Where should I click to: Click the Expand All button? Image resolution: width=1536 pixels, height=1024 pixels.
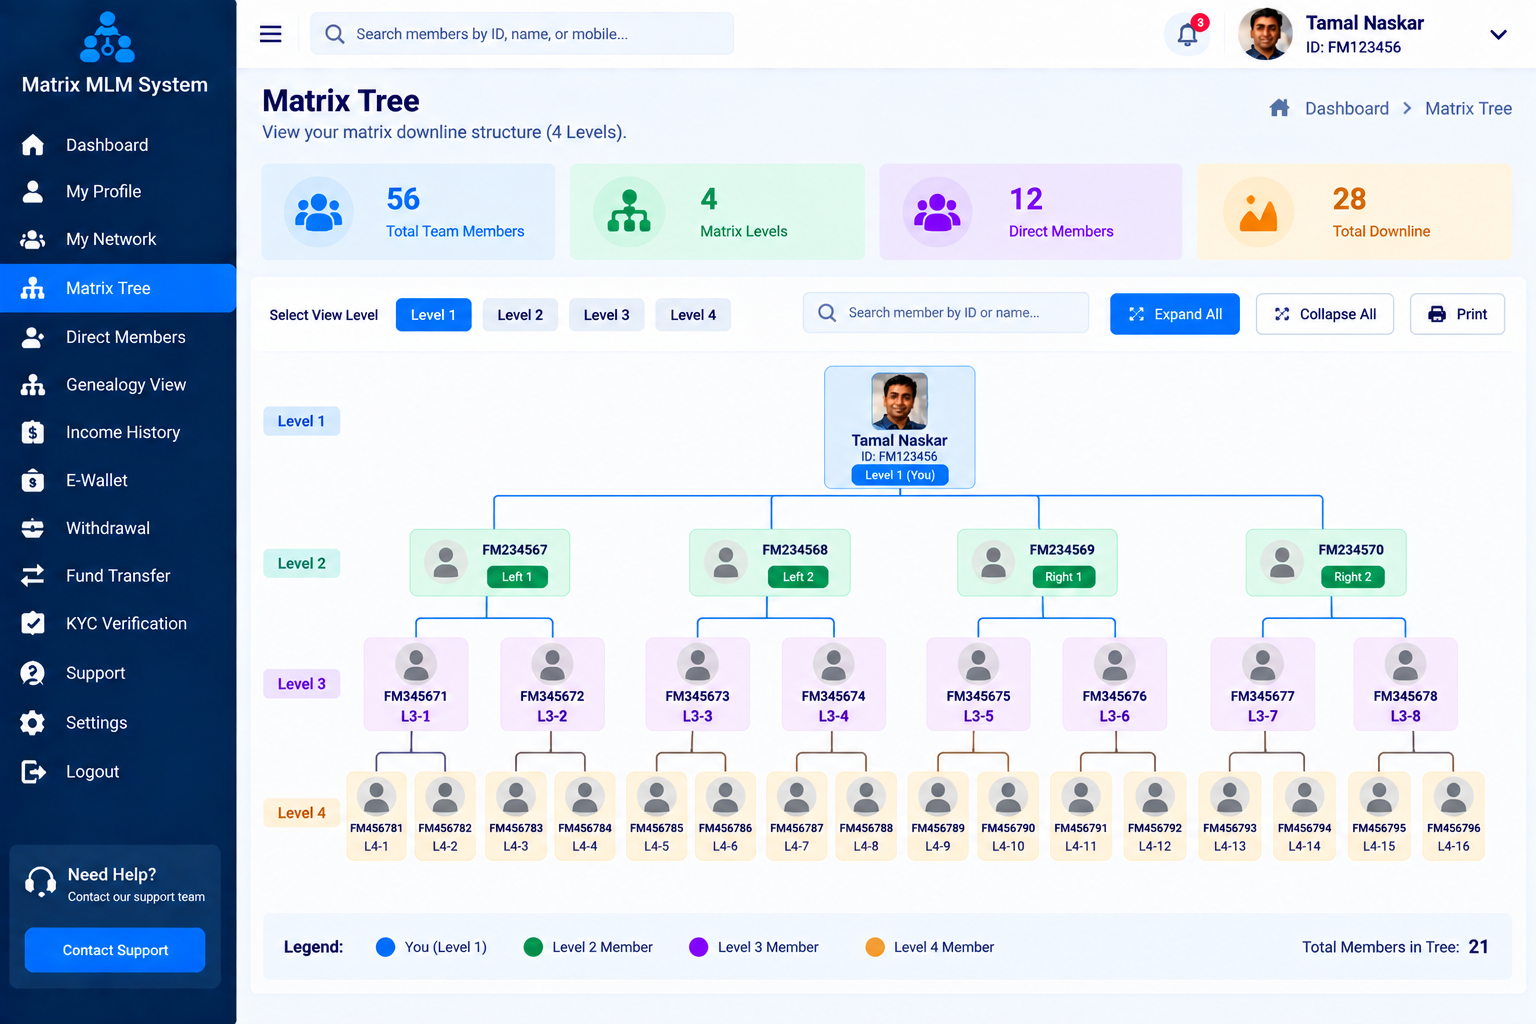pos(1175,314)
